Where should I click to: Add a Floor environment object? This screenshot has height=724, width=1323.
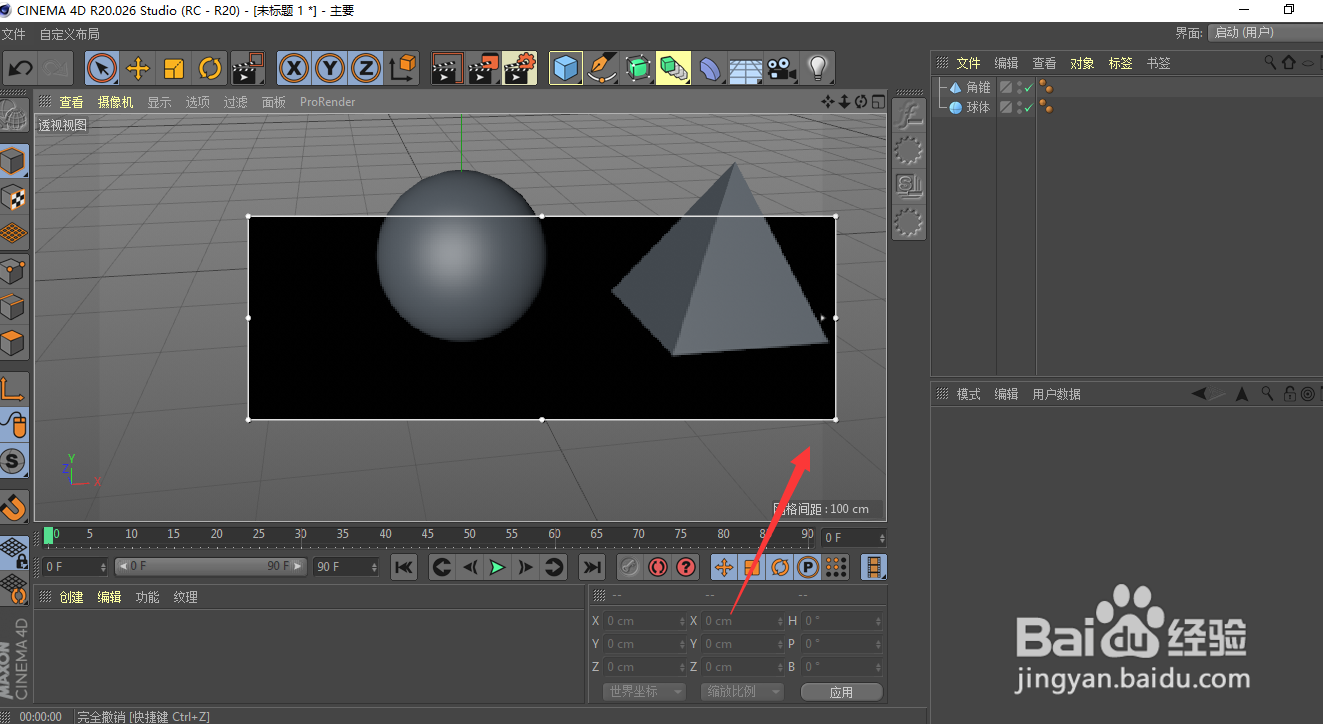pyautogui.click(x=746, y=68)
